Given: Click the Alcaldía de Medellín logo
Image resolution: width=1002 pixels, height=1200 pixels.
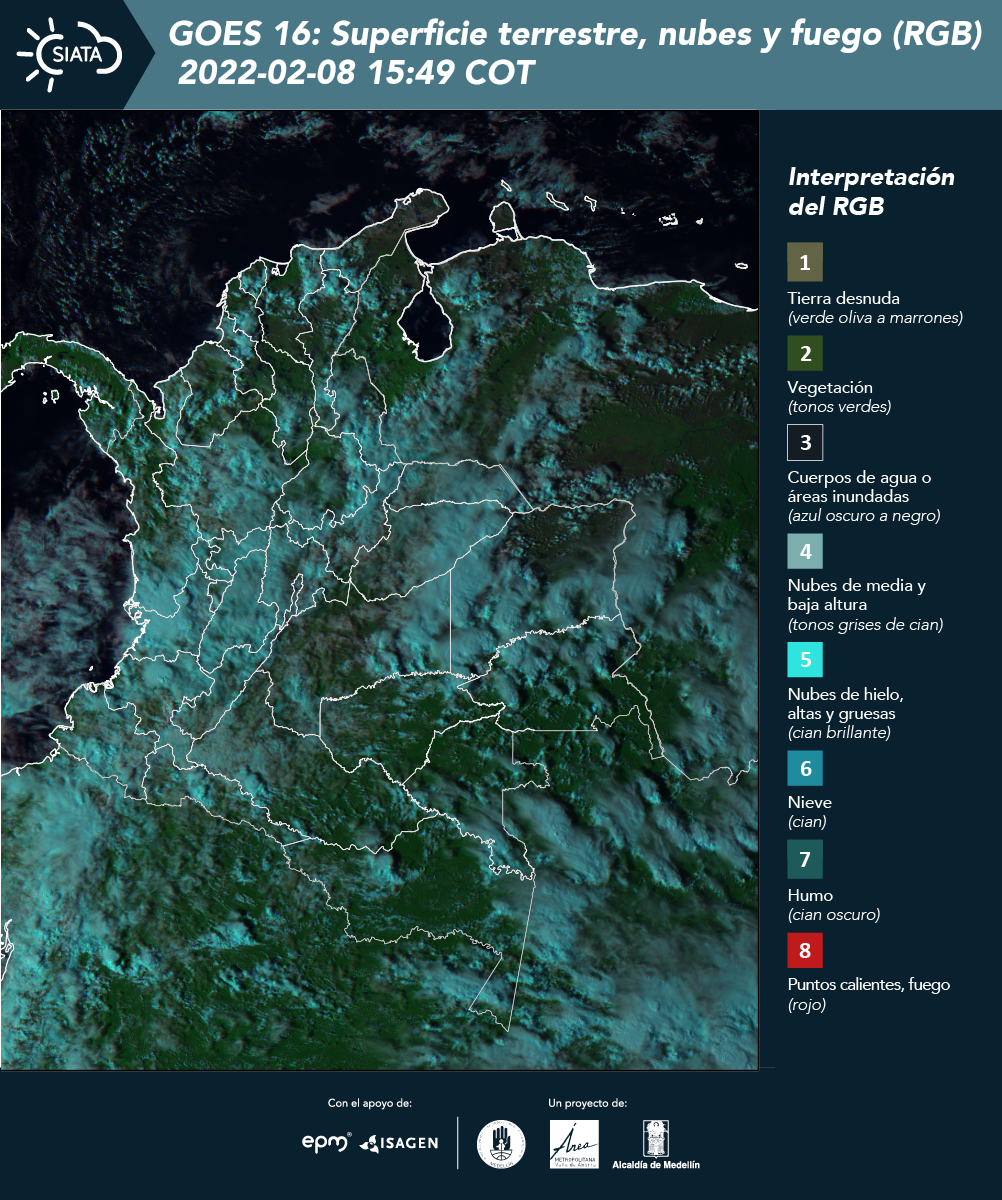Looking at the screenshot, I should point(656,1144).
